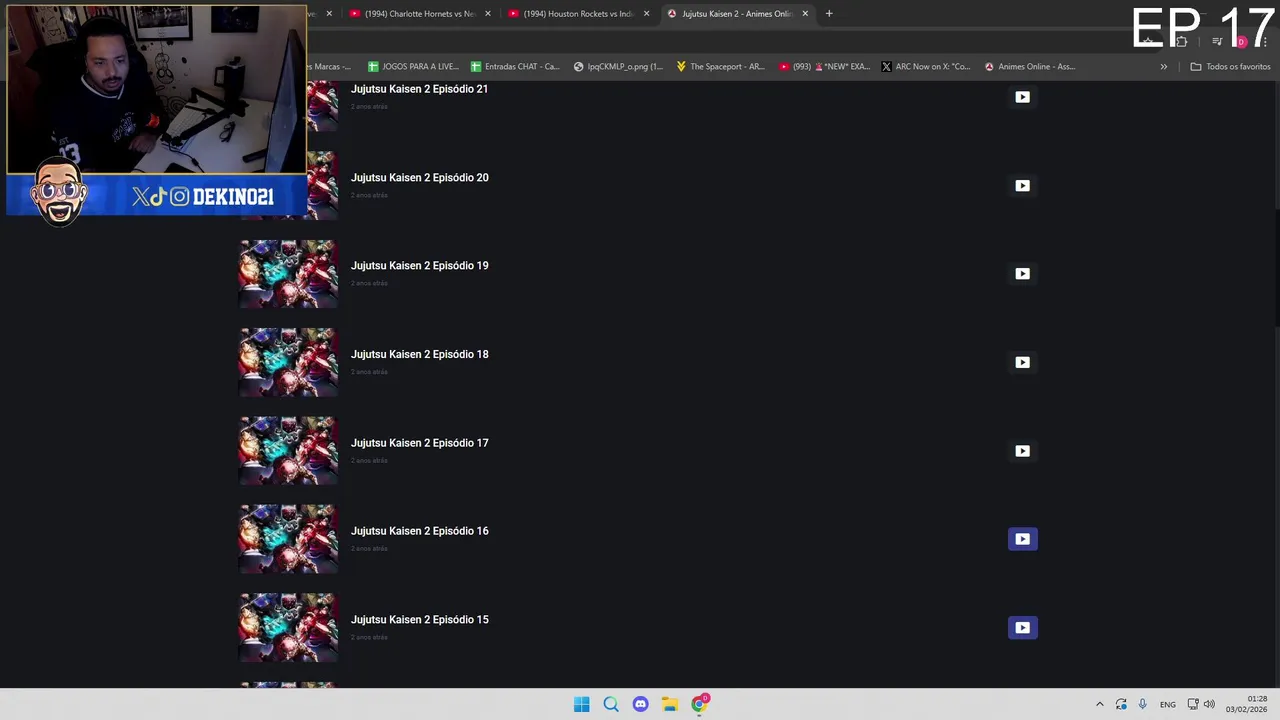Screen dimensions: 1280x720
Task: Open the Windows Start menu
Action: coord(582,704)
